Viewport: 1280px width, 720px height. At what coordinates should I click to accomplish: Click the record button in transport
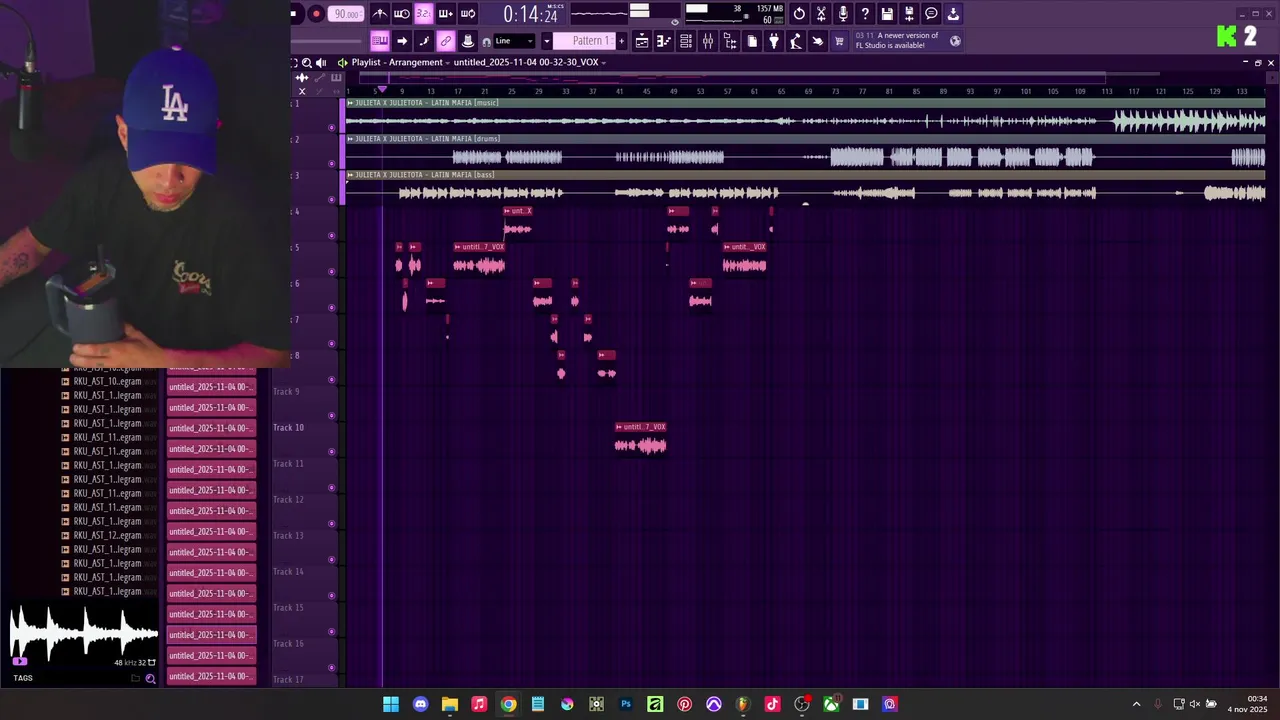point(316,14)
